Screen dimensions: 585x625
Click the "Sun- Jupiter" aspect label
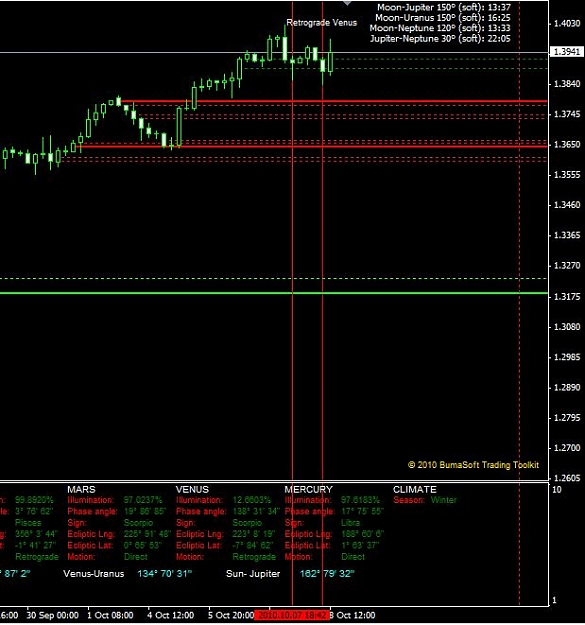point(253,574)
